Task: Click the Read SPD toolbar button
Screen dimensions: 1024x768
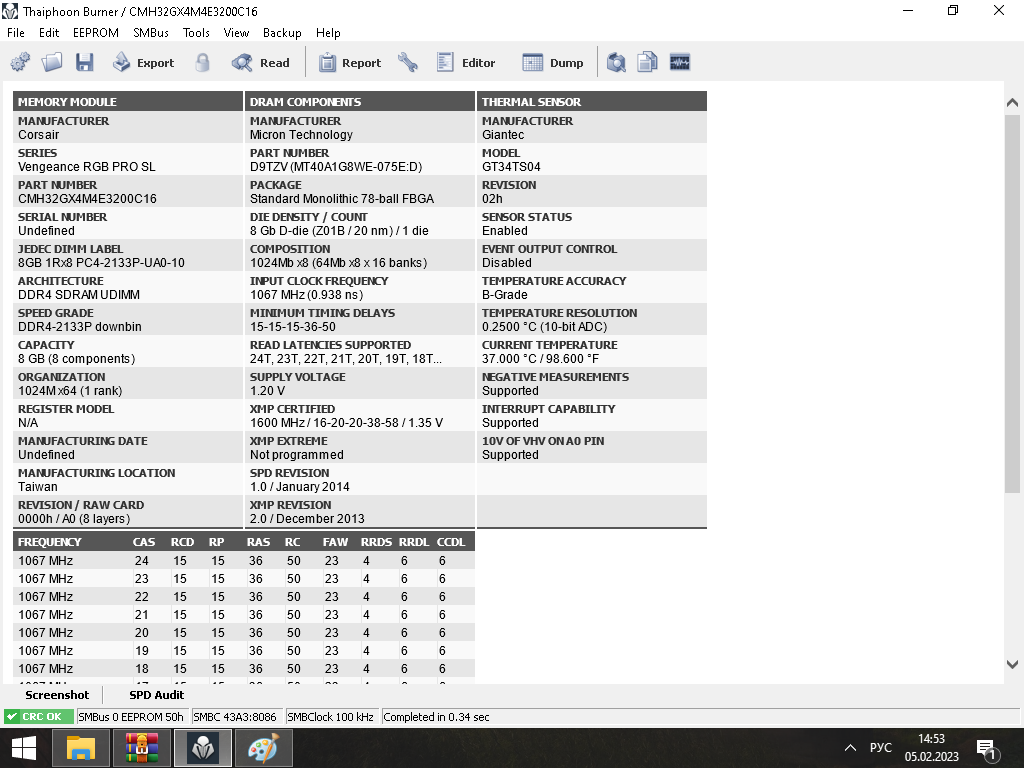Action: pyautogui.click(x=260, y=62)
